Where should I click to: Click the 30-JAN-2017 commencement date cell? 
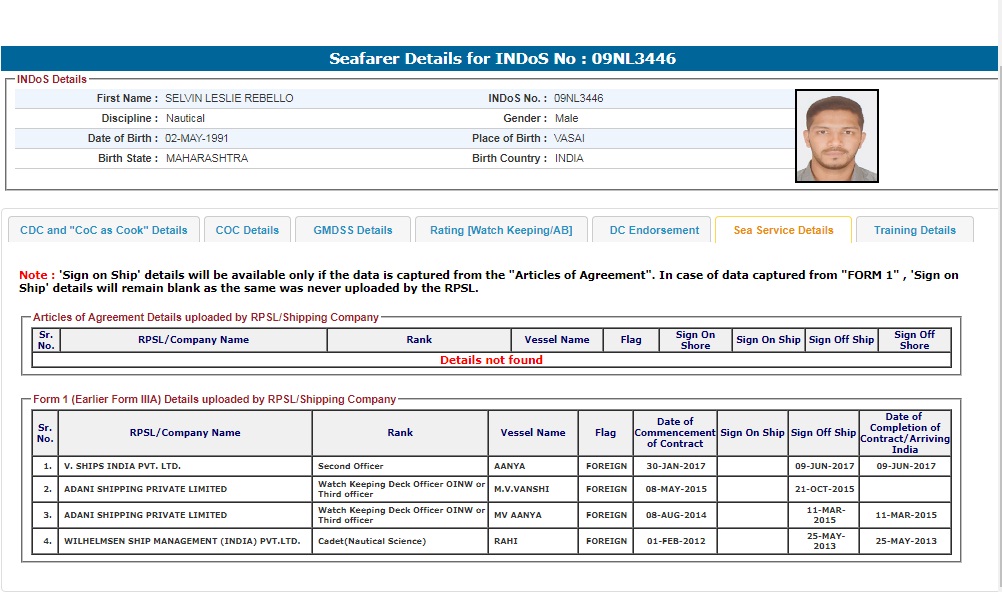pos(675,466)
